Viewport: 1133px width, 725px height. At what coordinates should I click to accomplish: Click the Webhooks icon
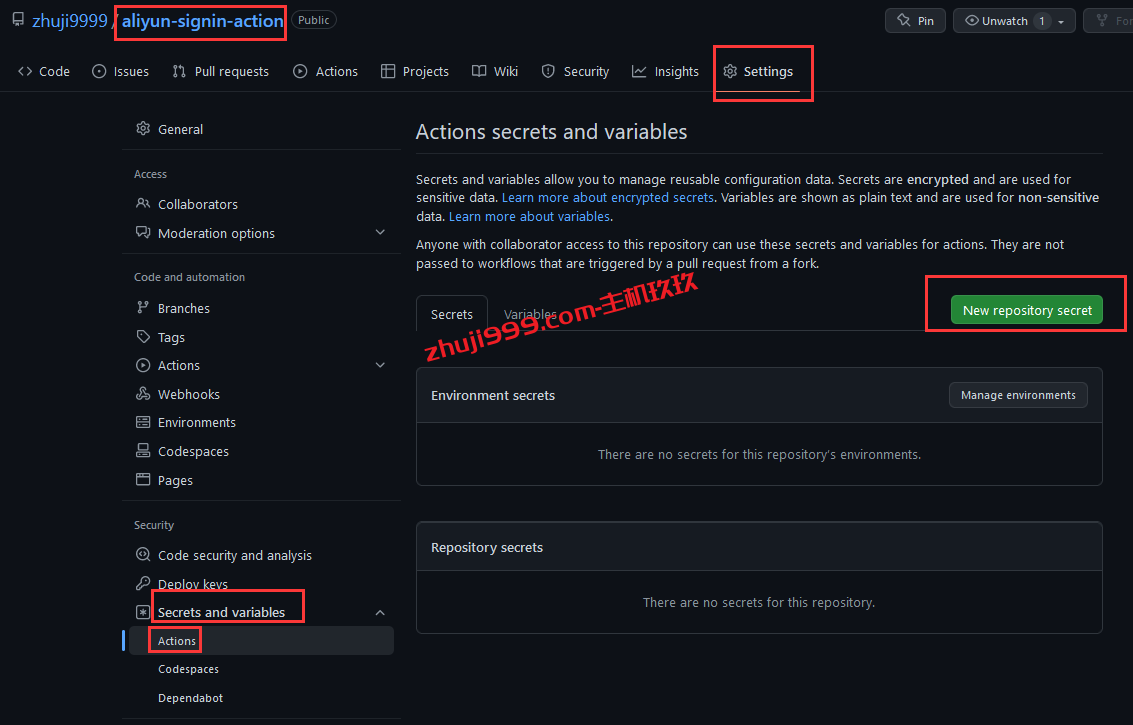(143, 394)
